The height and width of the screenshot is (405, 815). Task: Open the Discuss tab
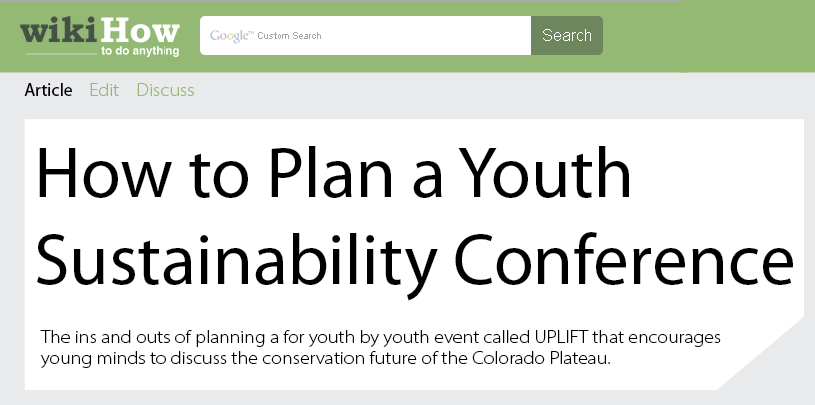click(165, 90)
